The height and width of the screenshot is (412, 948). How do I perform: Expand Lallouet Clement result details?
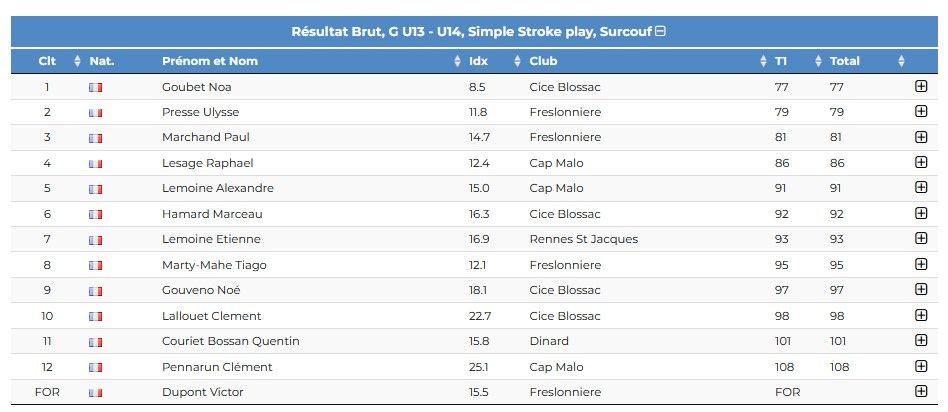(921, 315)
